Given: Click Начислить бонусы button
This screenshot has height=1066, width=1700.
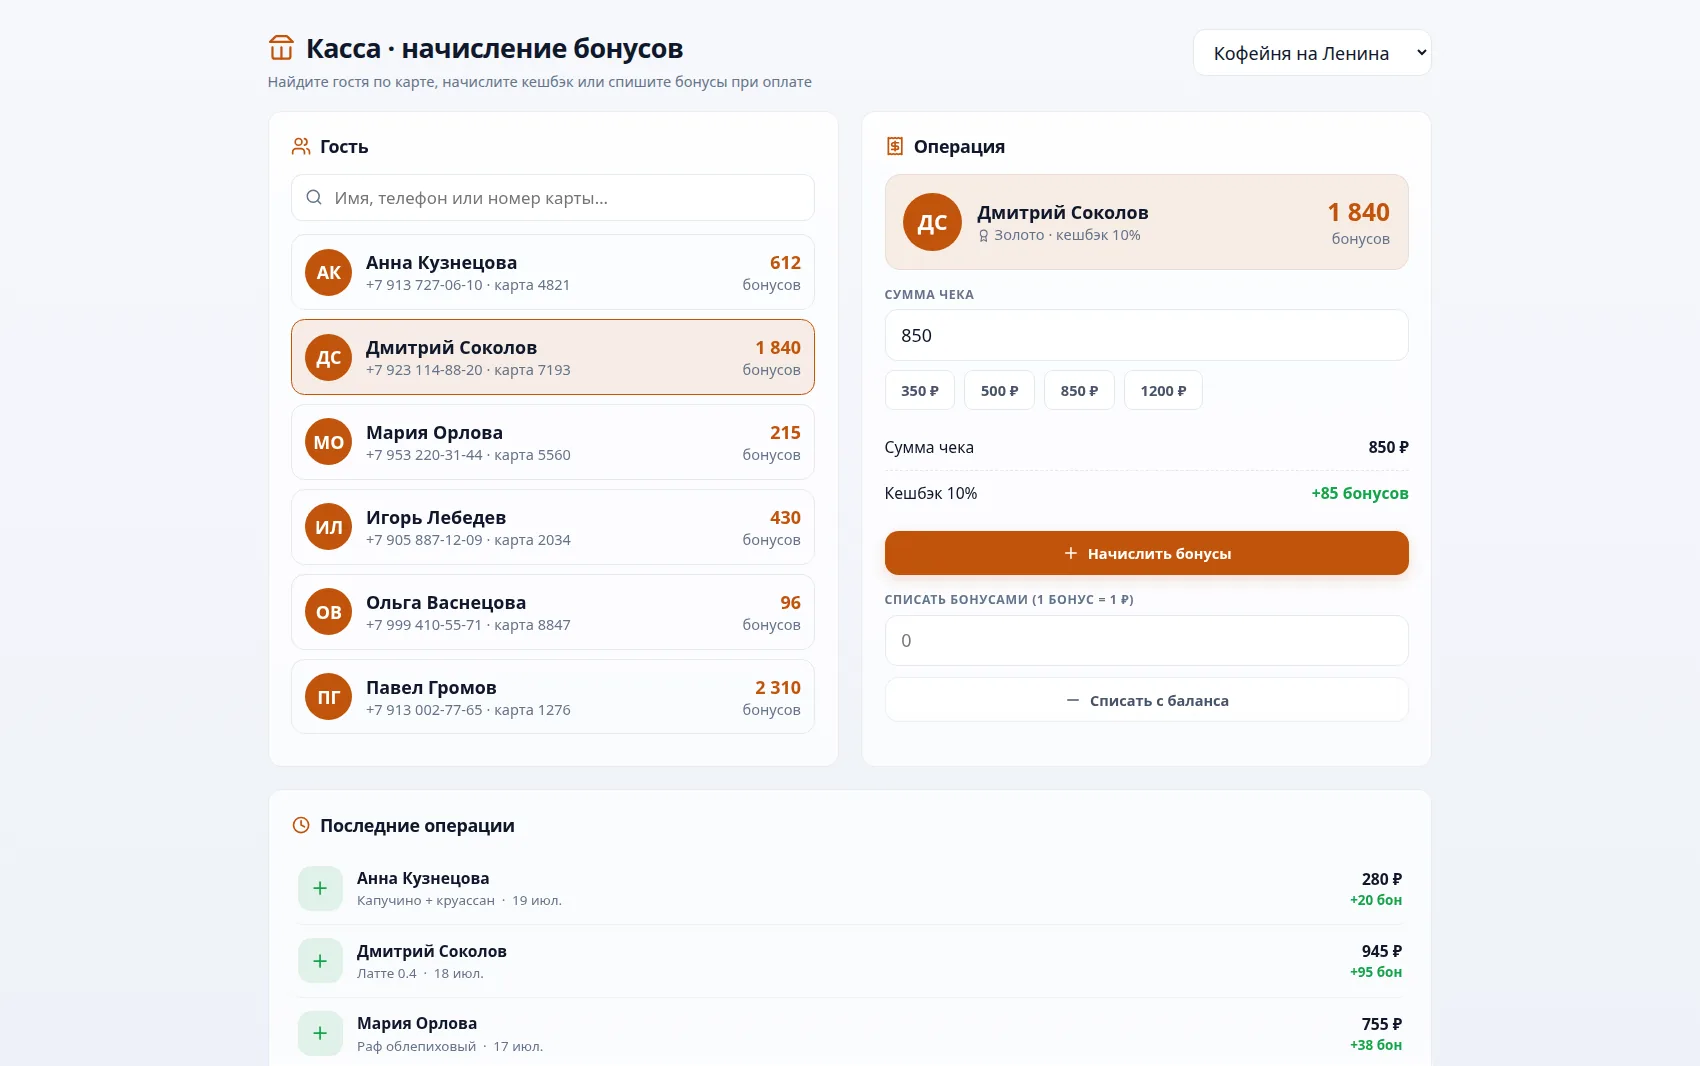Looking at the screenshot, I should click(x=1146, y=553).
